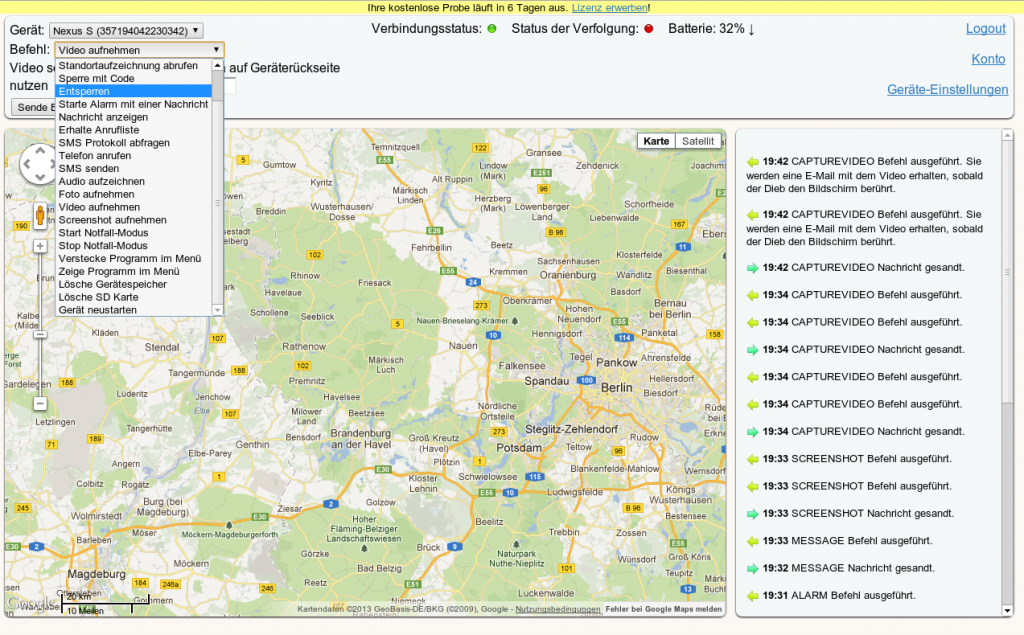The image size is (1024, 635).
Task: Click the map pan down arrow
Action: click(x=40, y=176)
